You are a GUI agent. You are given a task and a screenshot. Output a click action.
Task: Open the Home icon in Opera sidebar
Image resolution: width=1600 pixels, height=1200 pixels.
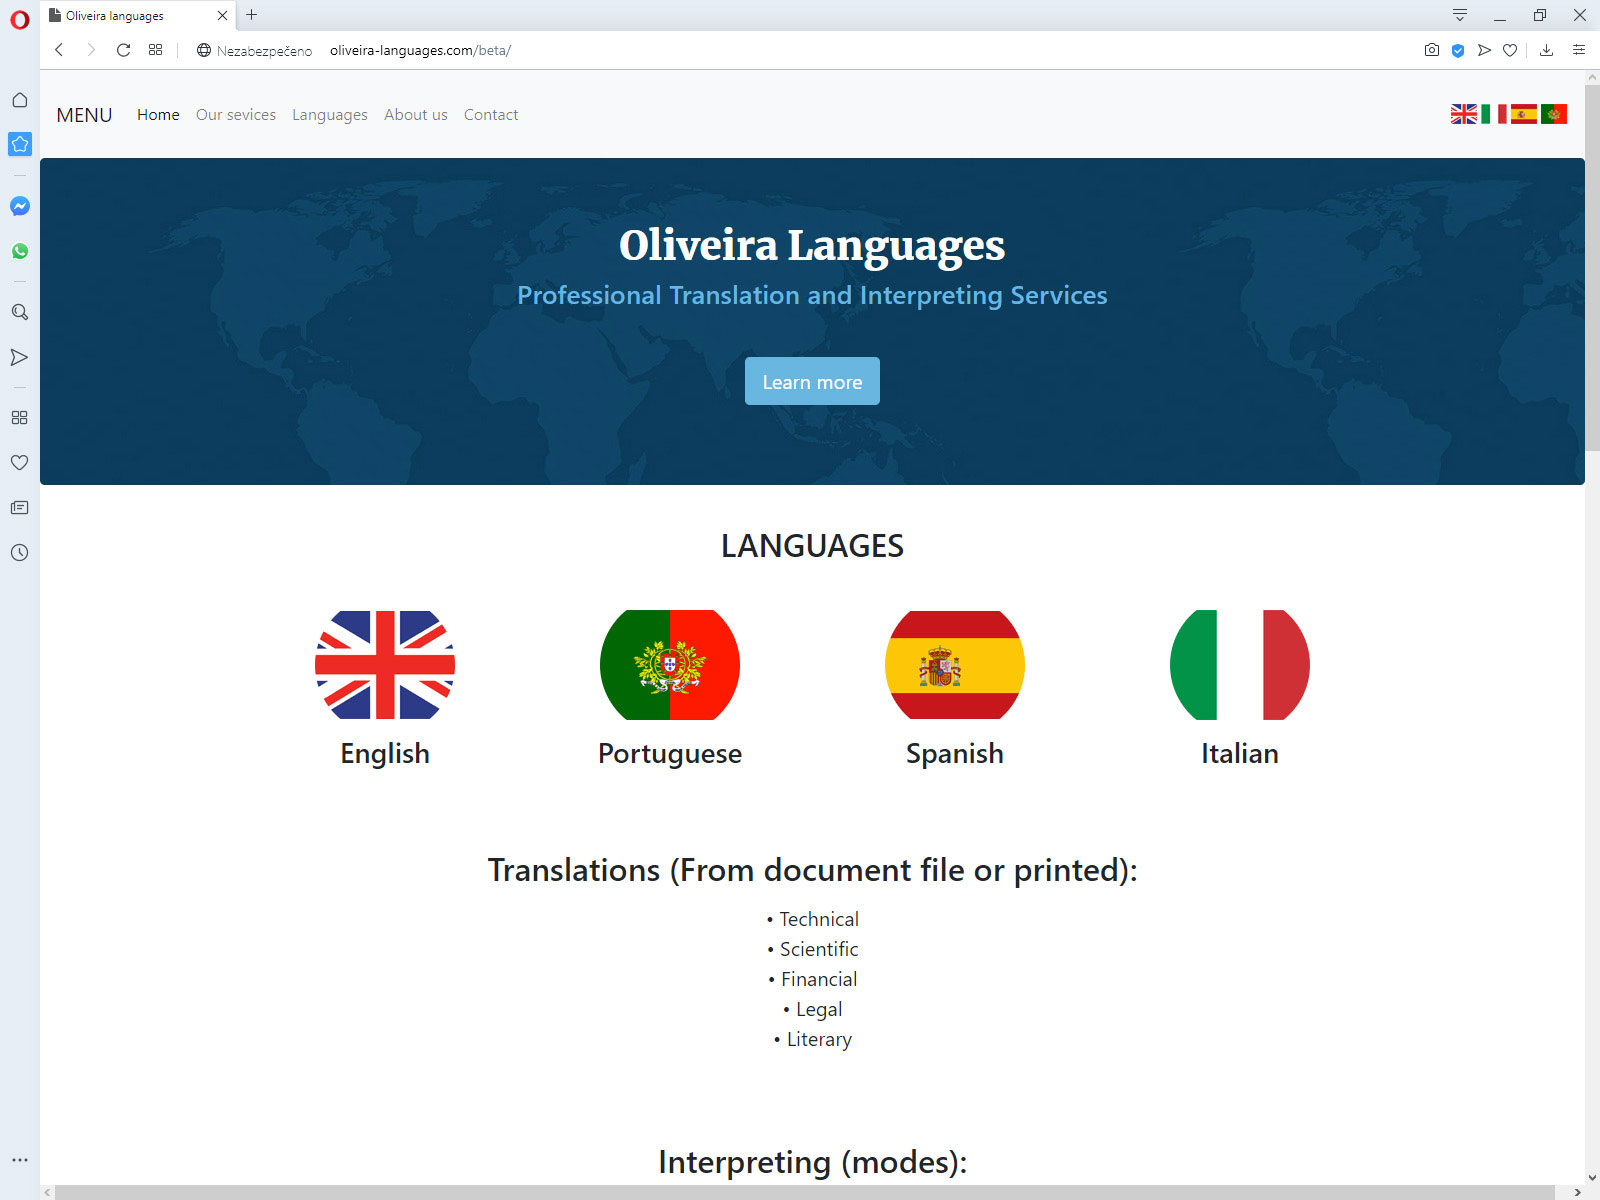tap(20, 100)
